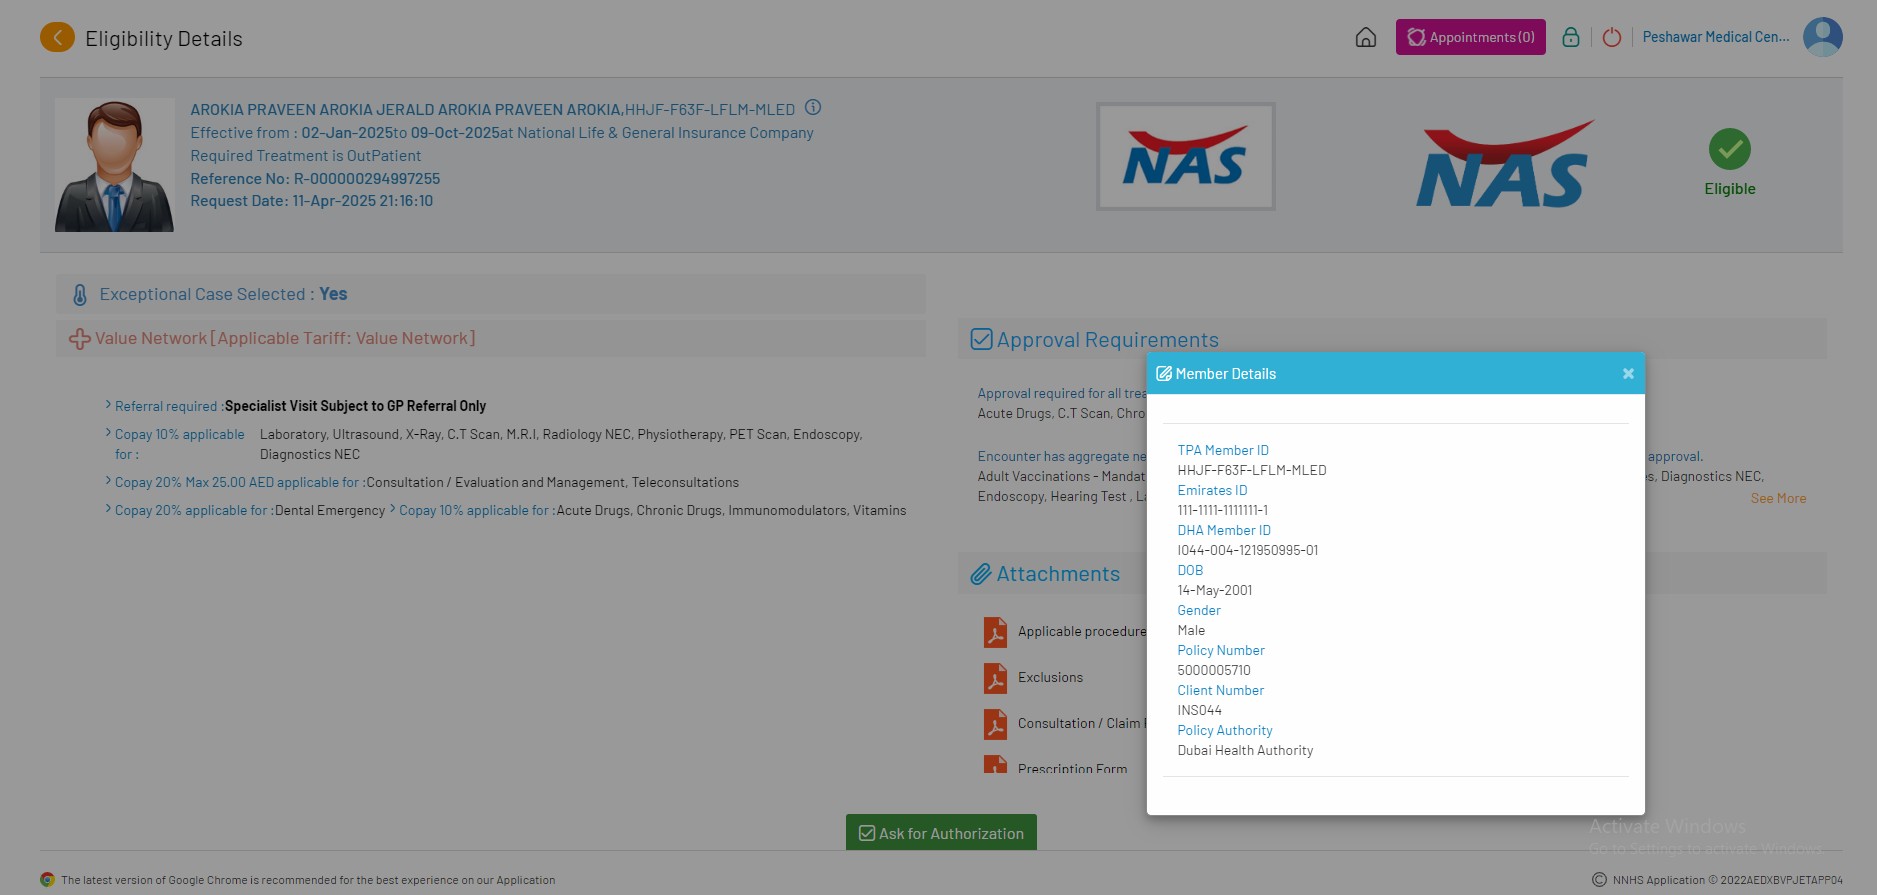Image resolution: width=1877 pixels, height=895 pixels.
Task: Open Appointments (0) button
Action: pos(1470,37)
